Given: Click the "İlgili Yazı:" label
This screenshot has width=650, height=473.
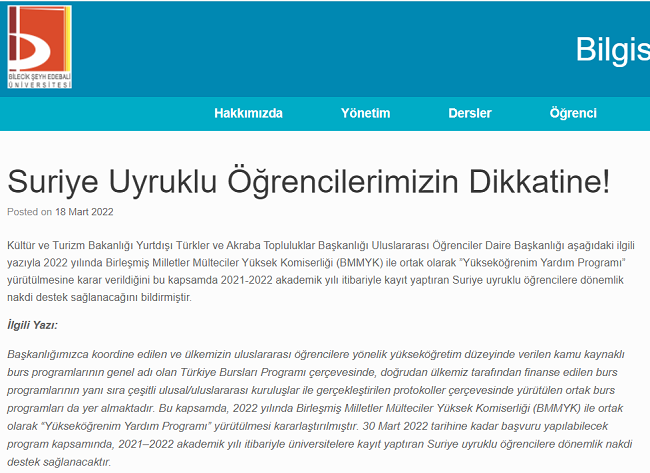Looking at the screenshot, I should pyautogui.click(x=32, y=325).
